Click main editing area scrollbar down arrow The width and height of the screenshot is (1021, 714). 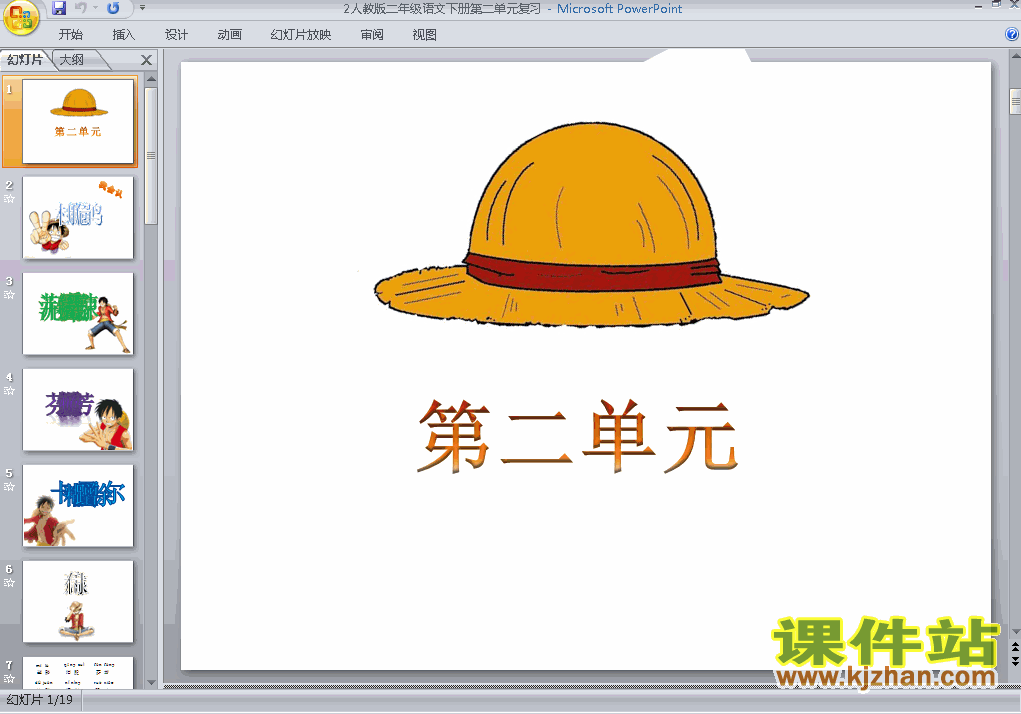coord(1015,631)
